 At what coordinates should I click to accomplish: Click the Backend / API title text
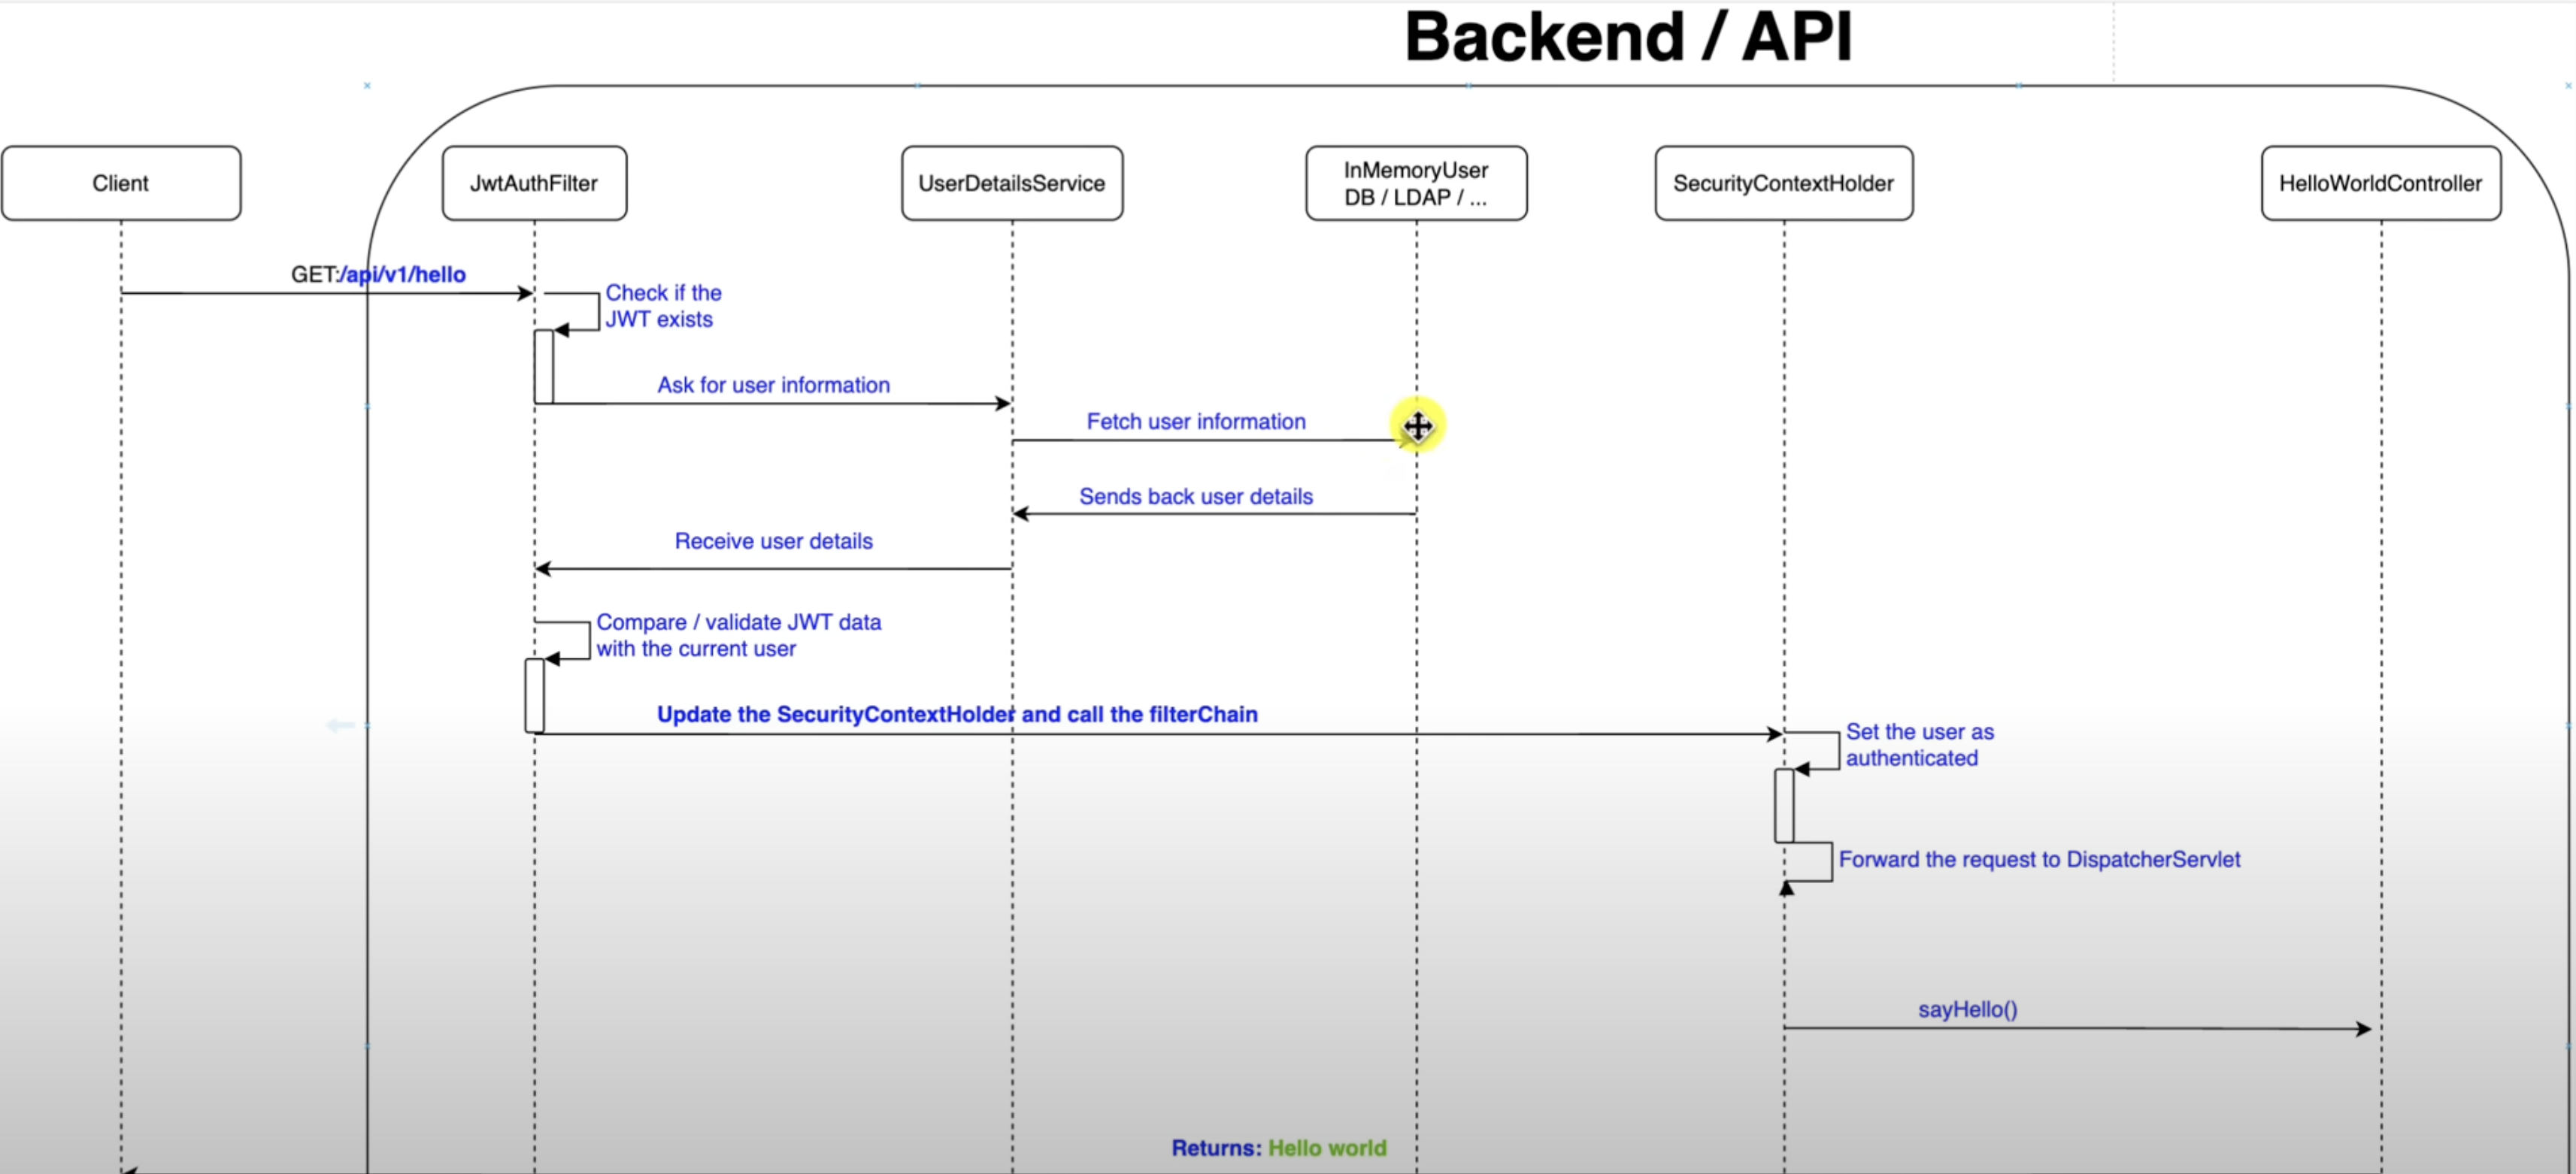point(1628,38)
